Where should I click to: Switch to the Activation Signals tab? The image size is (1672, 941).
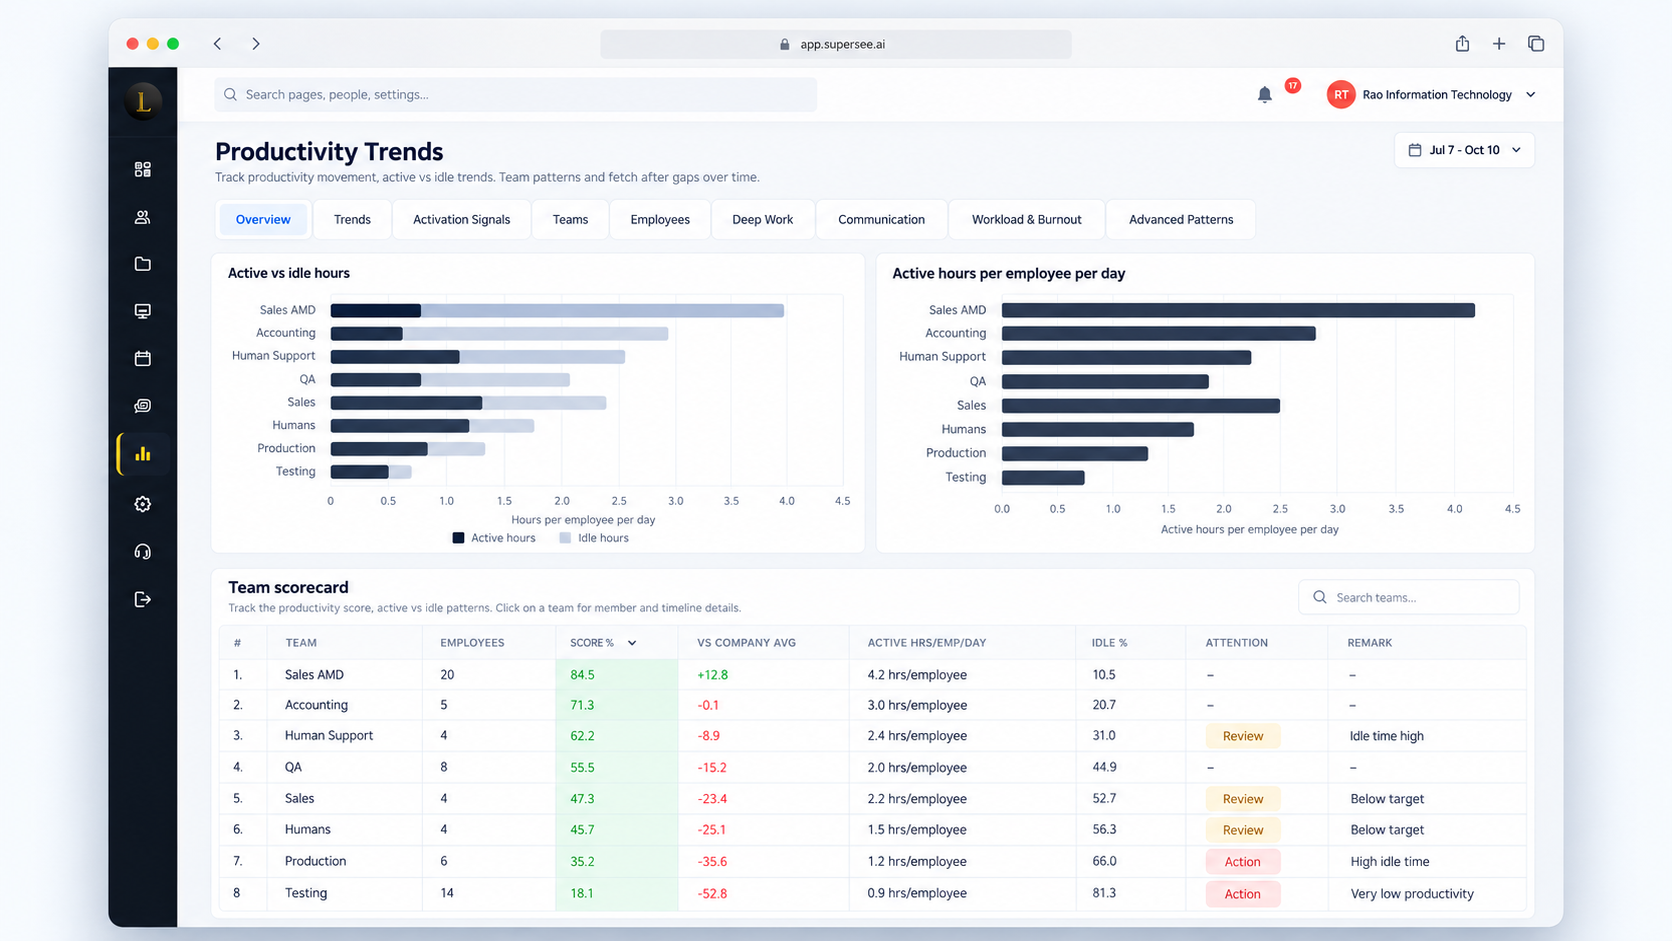point(461,219)
